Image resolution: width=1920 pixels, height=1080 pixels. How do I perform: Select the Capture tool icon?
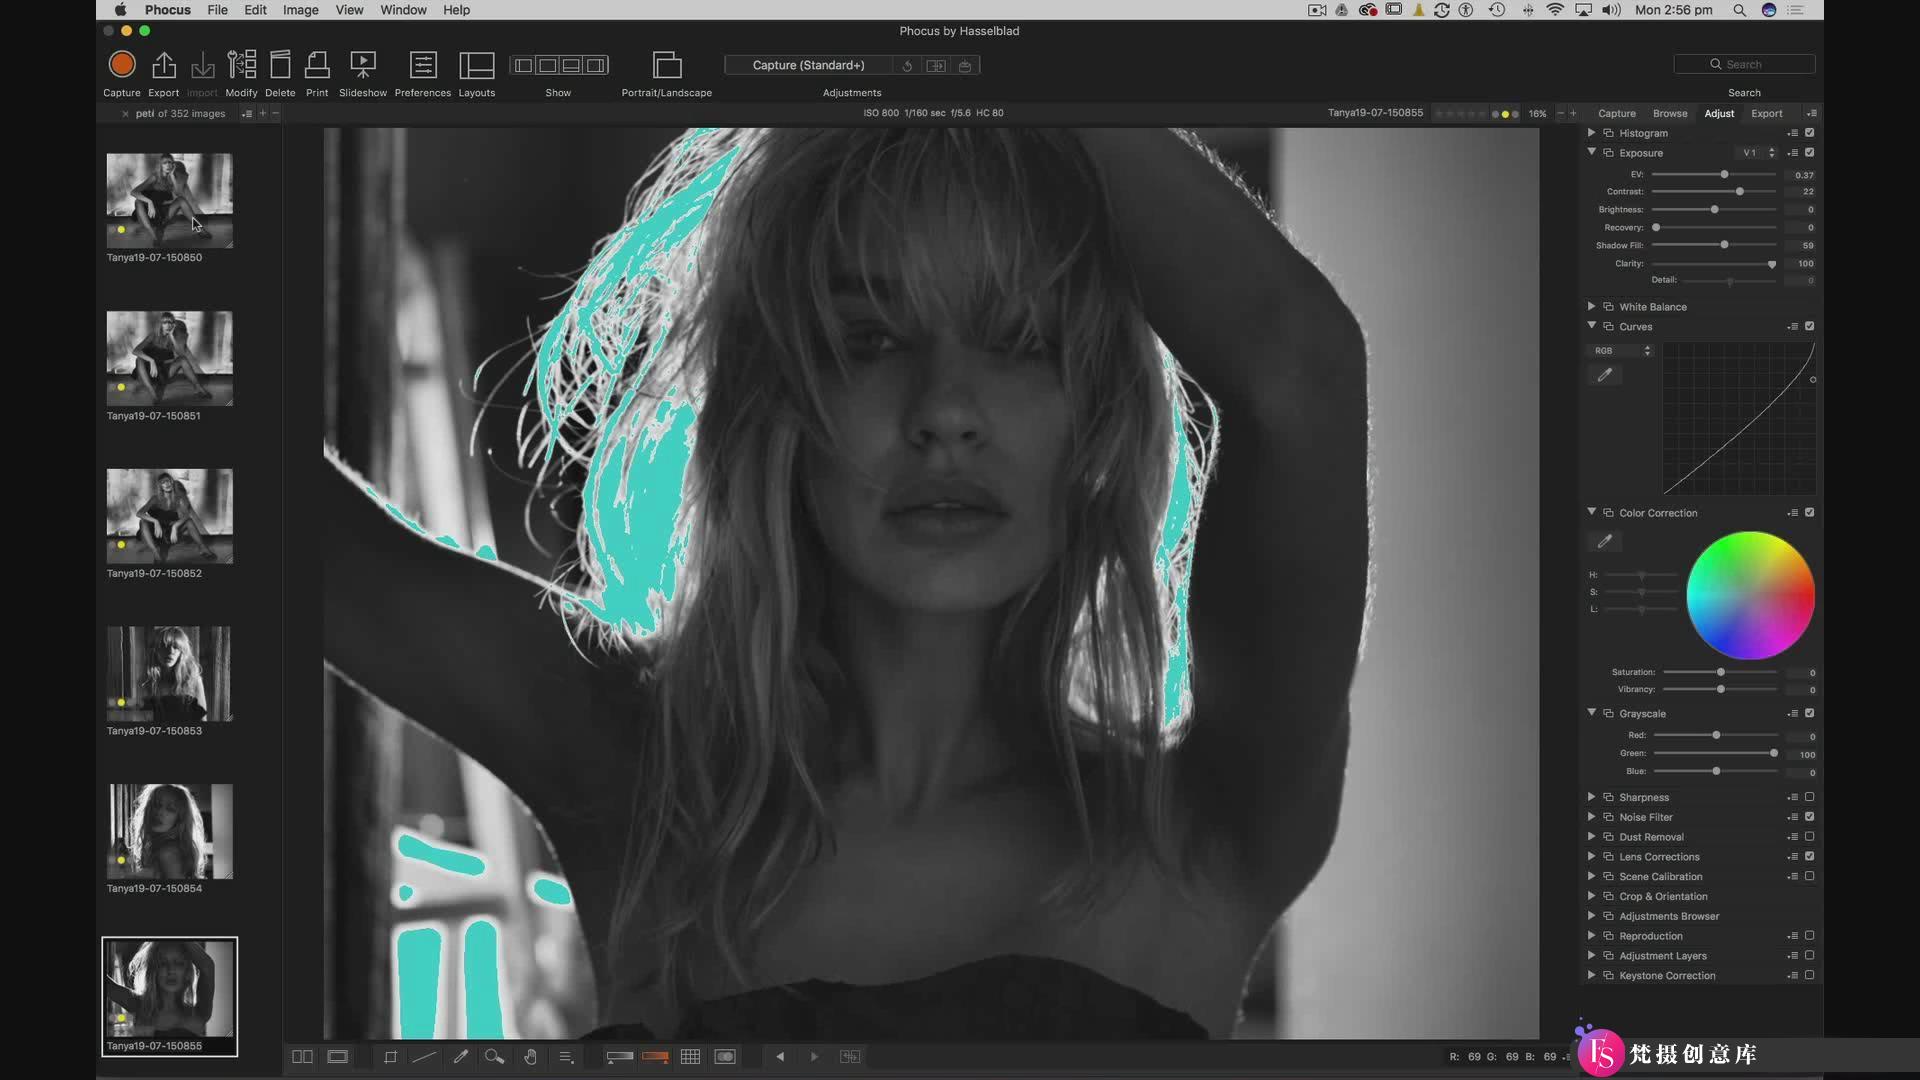pos(121,63)
